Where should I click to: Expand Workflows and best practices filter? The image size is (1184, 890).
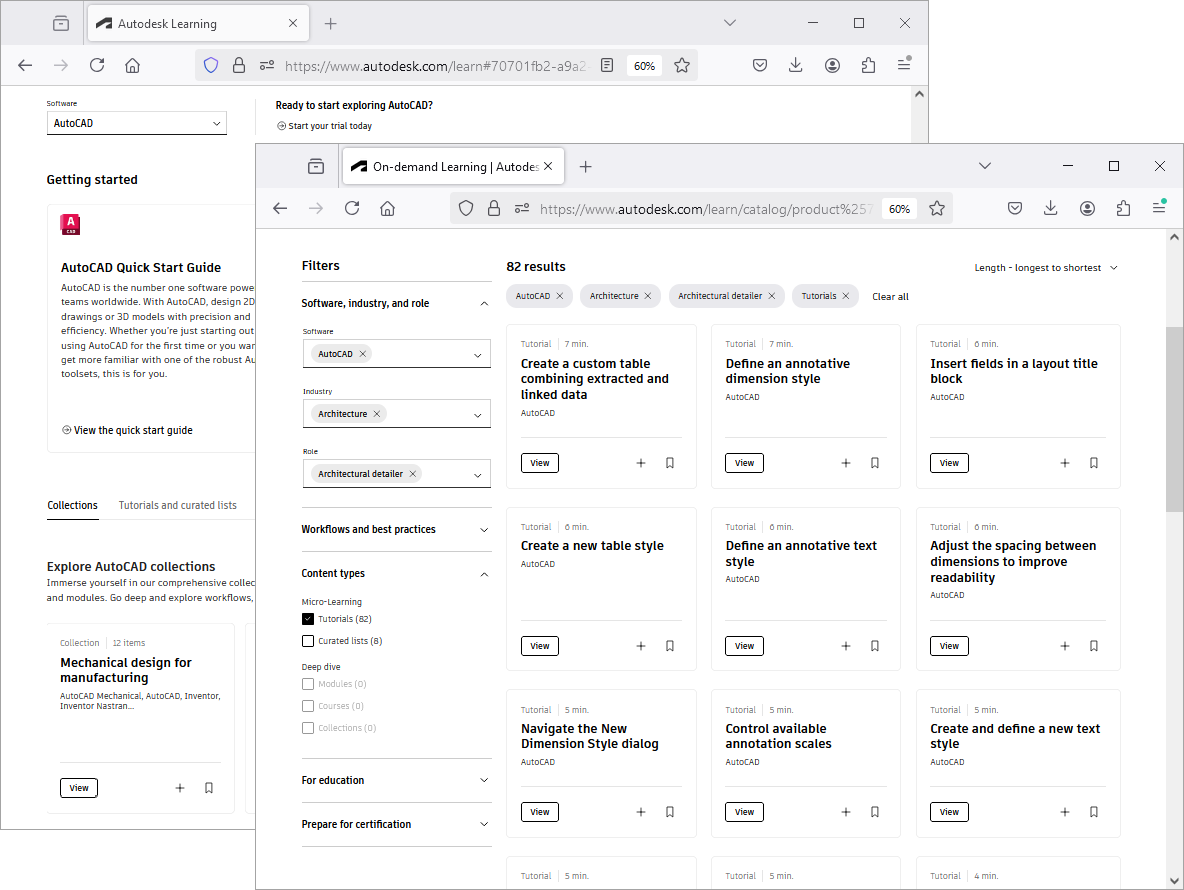pyautogui.click(x=396, y=529)
